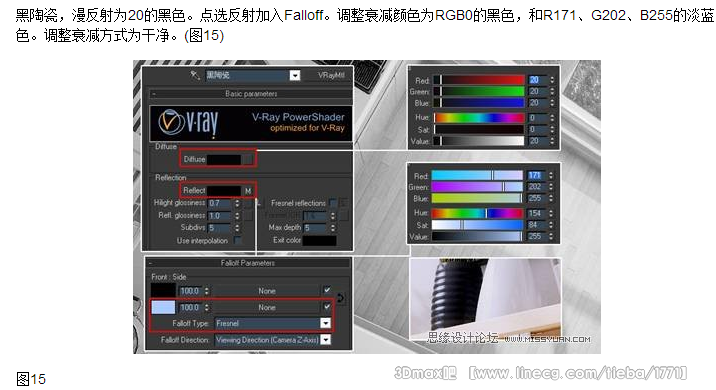The width and height of the screenshot is (716, 390).
Task: Click the Refl. glossiness spinner arrows
Action: (x=237, y=216)
